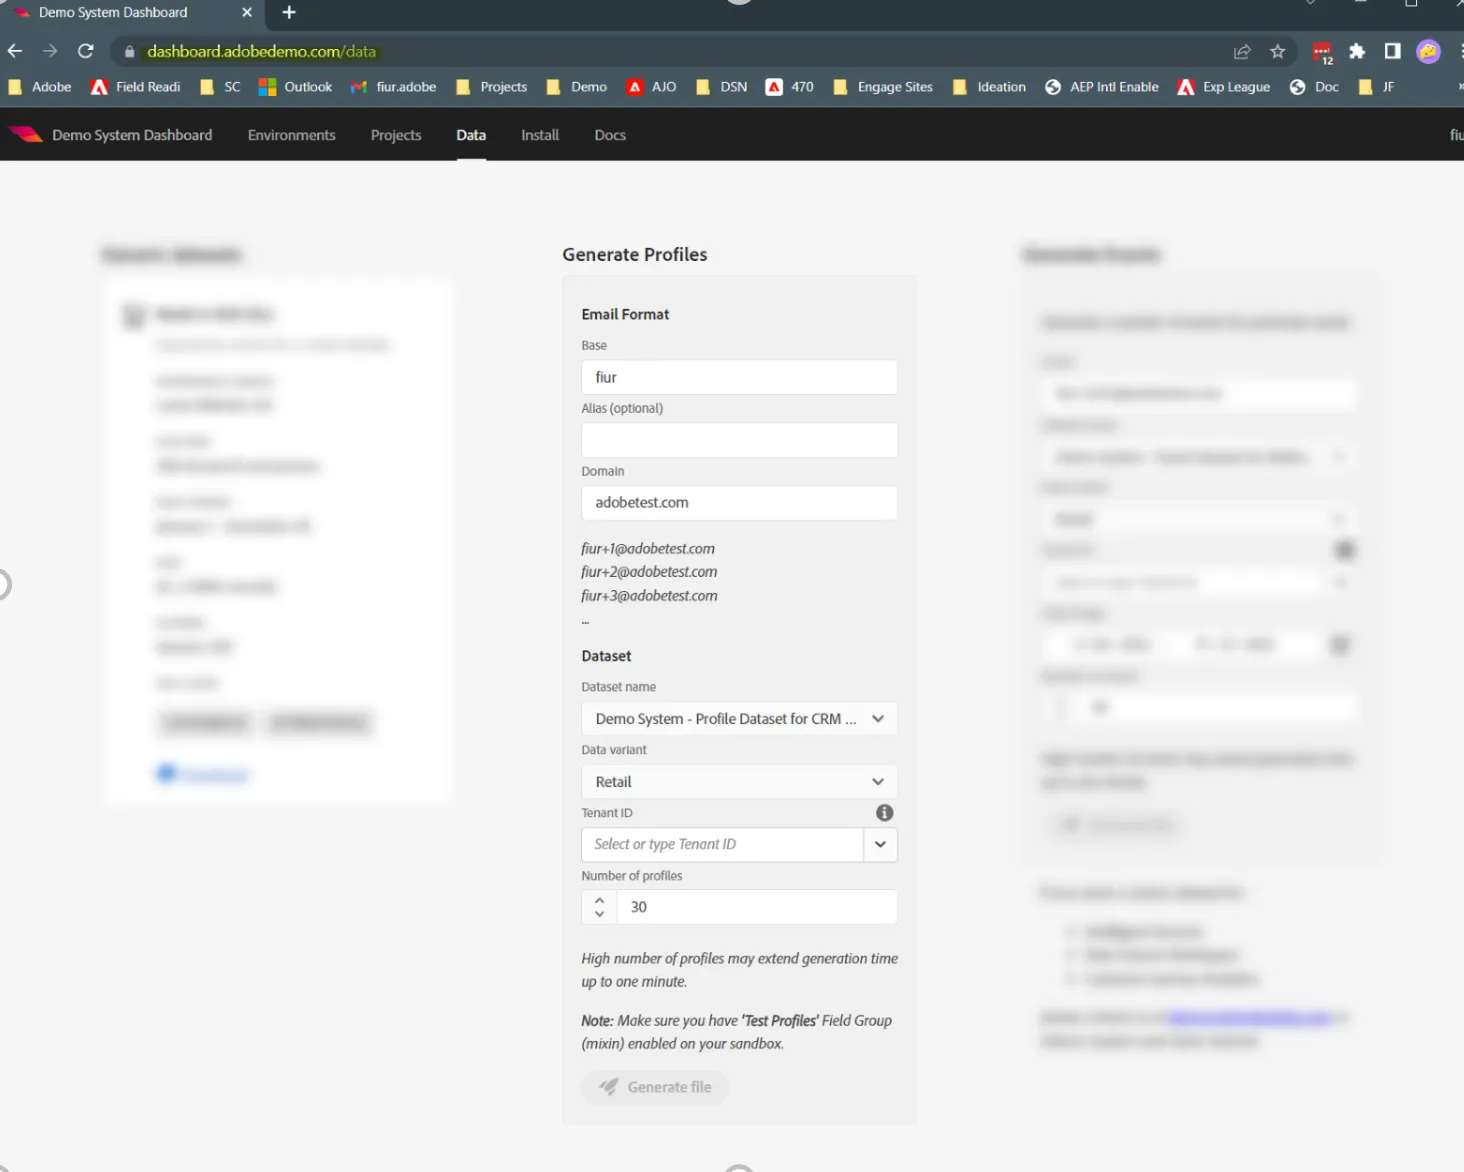Viewport: 1464px width, 1172px height.
Task: Open the Dataset name dropdown
Action: click(x=739, y=719)
